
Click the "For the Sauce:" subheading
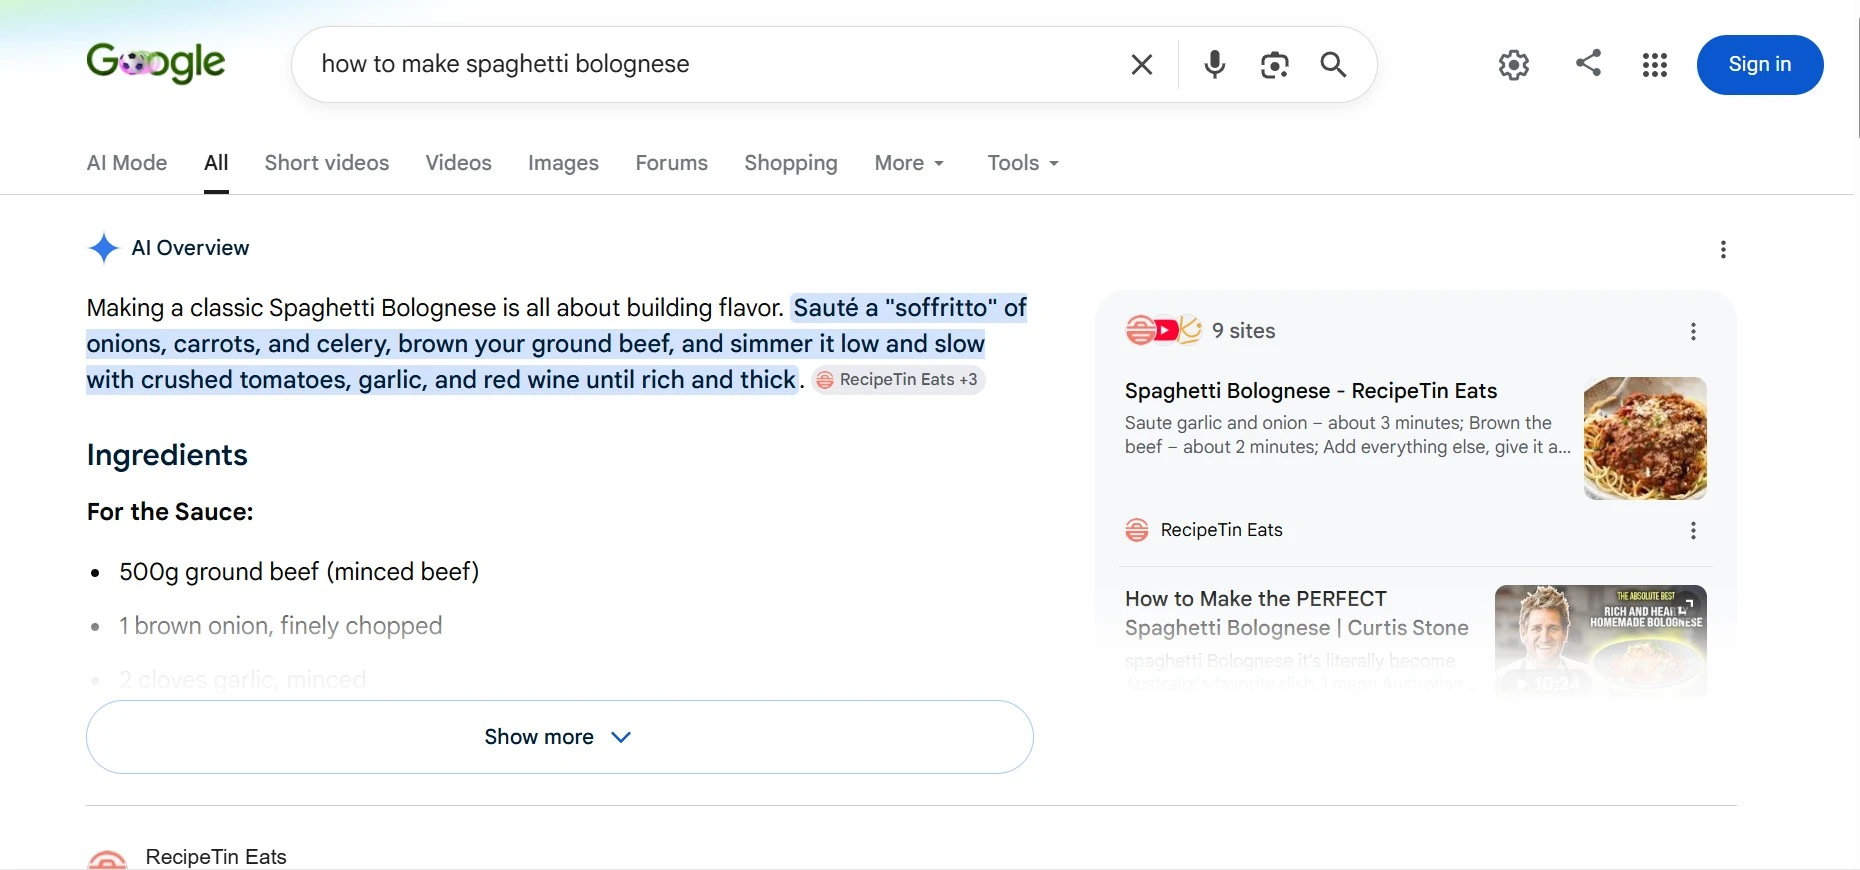(x=170, y=512)
